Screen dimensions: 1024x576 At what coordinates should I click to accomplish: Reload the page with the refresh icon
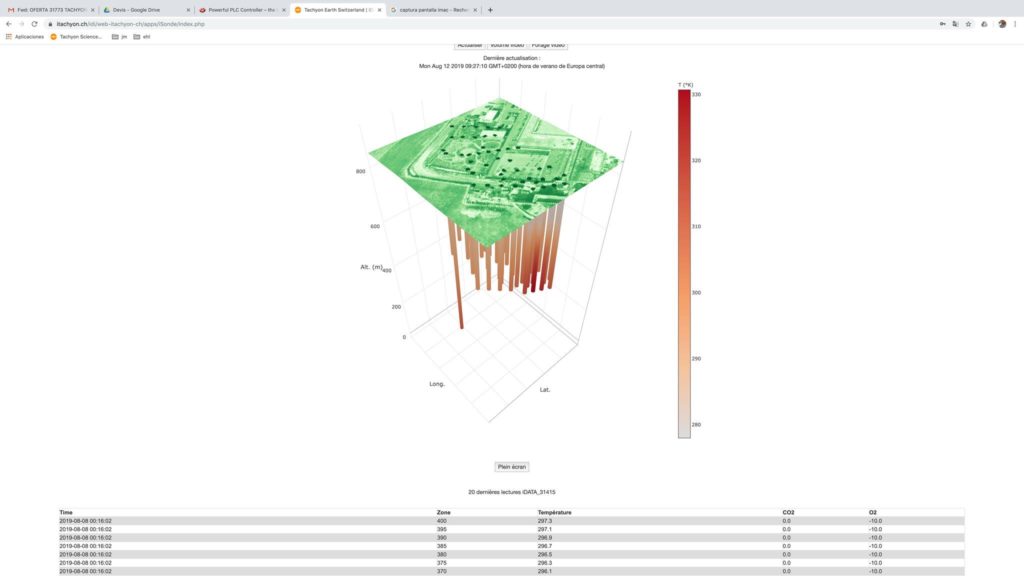(35, 24)
